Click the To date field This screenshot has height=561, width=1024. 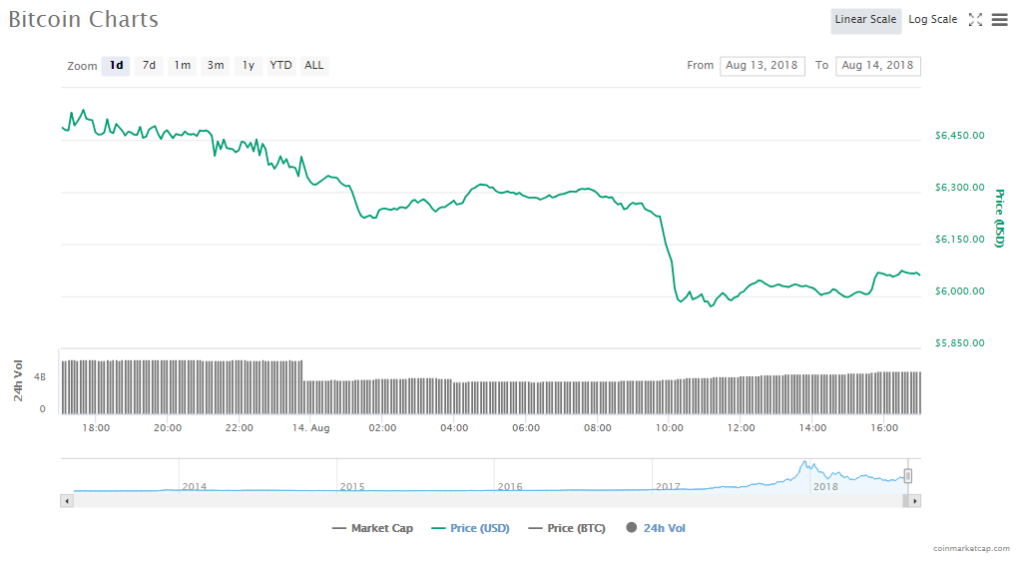click(x=877, y=66)
